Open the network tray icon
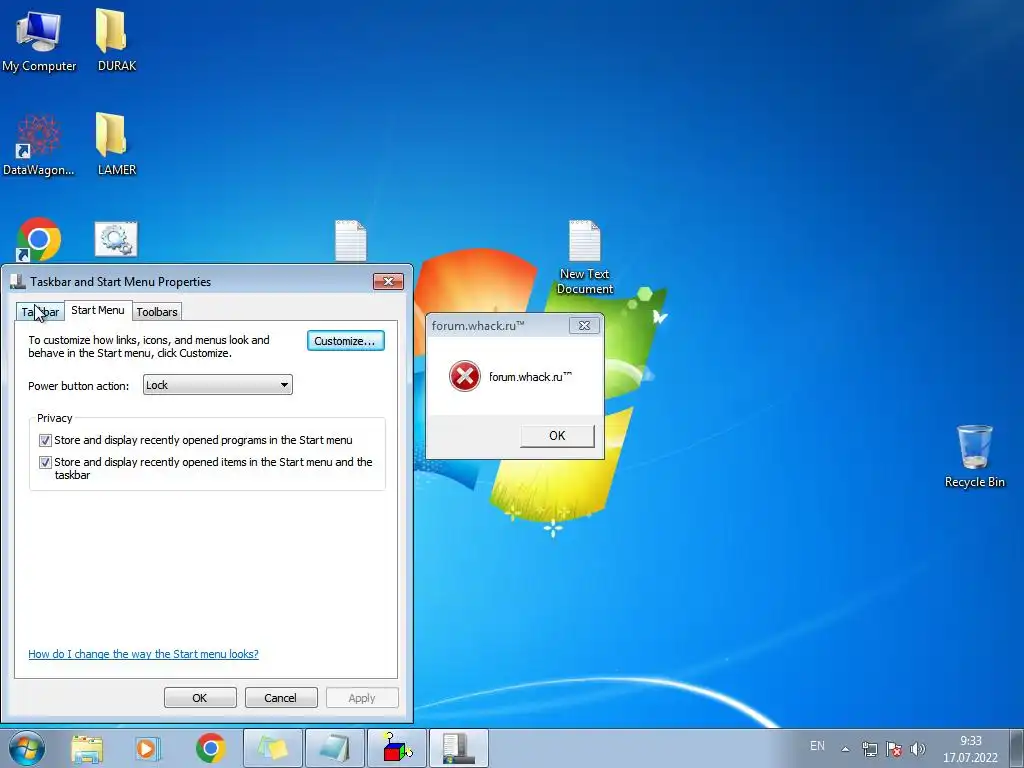This screenshot has width=1024, height=768. coord(869,749)
